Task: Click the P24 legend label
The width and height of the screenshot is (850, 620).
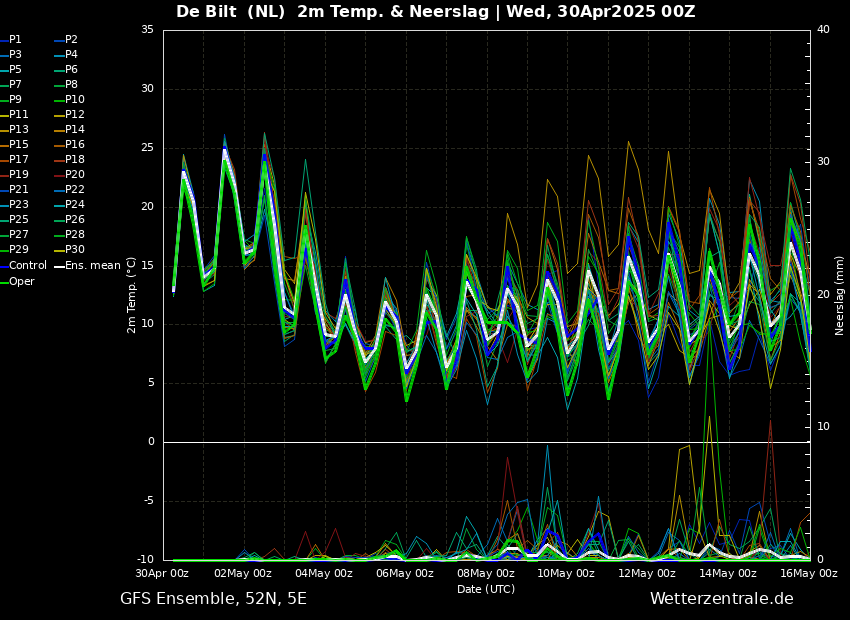Action: tap(75, 205)
